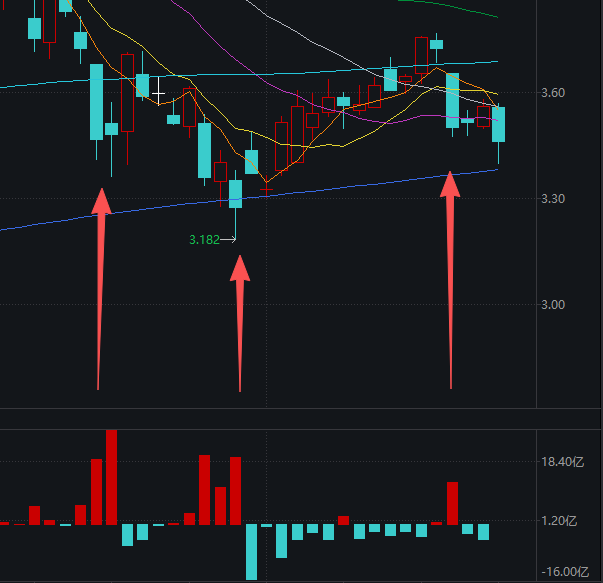Select the red cross doji candle on the blue trendline
The image size is (603, 583).
pos(267,187)
